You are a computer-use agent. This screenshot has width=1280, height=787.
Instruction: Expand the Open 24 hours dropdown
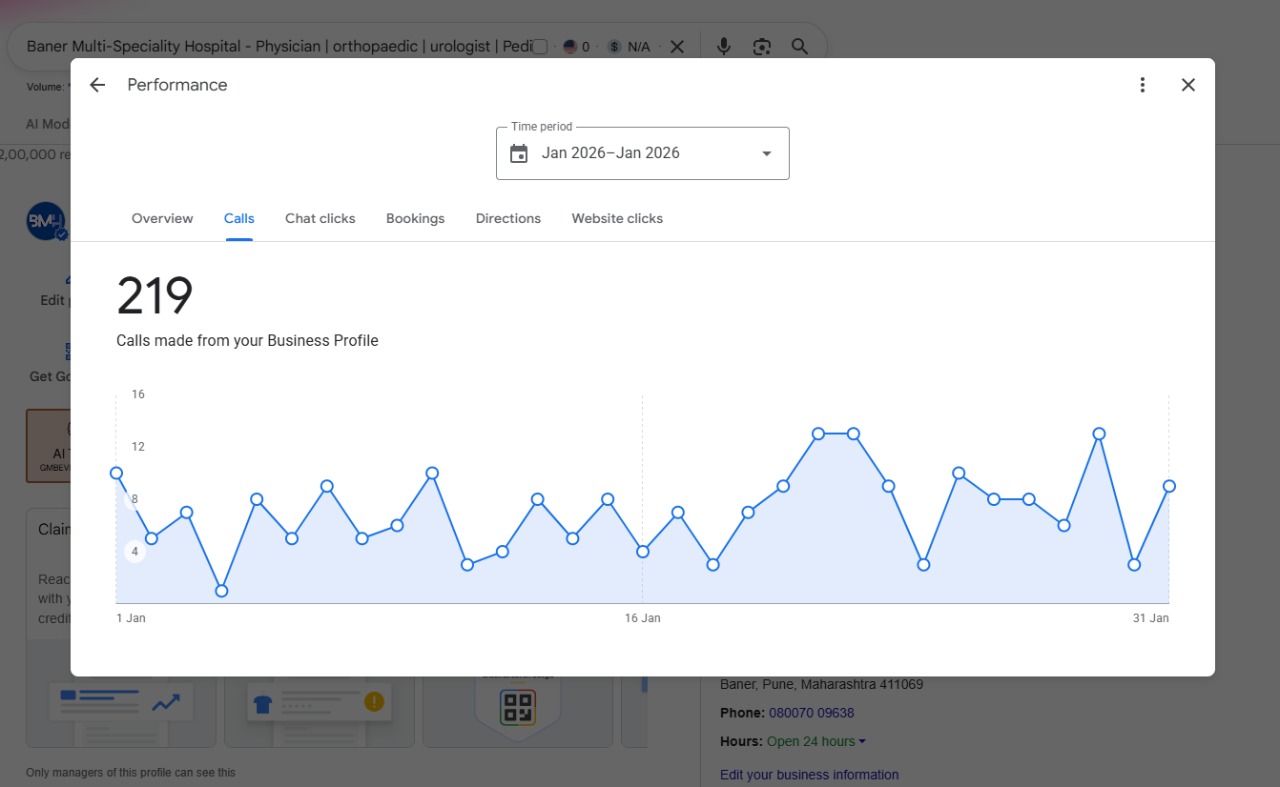click(x=862, y=742)
